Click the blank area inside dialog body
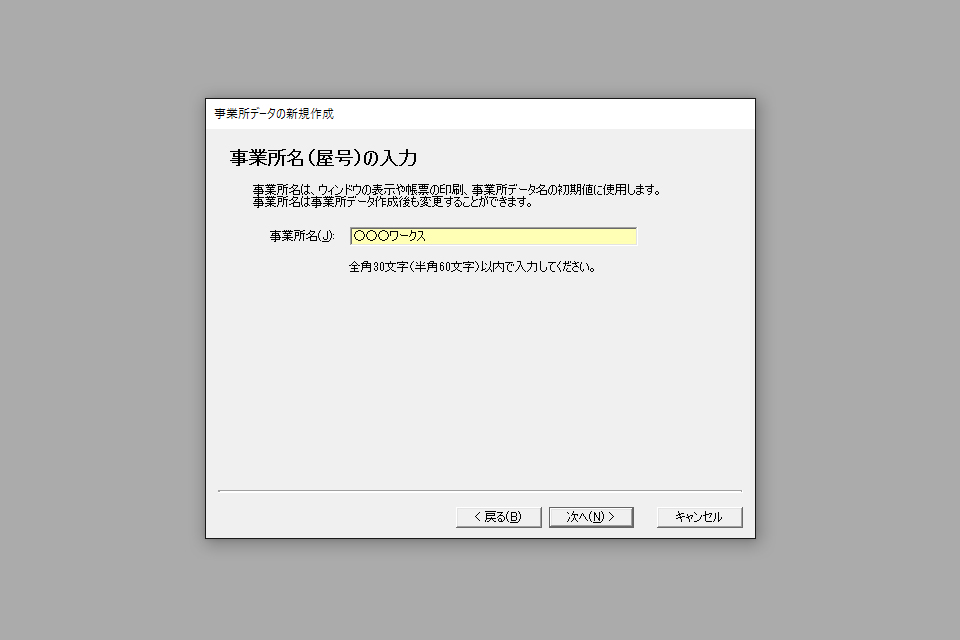The image size is (960, 640). [480, 380]
